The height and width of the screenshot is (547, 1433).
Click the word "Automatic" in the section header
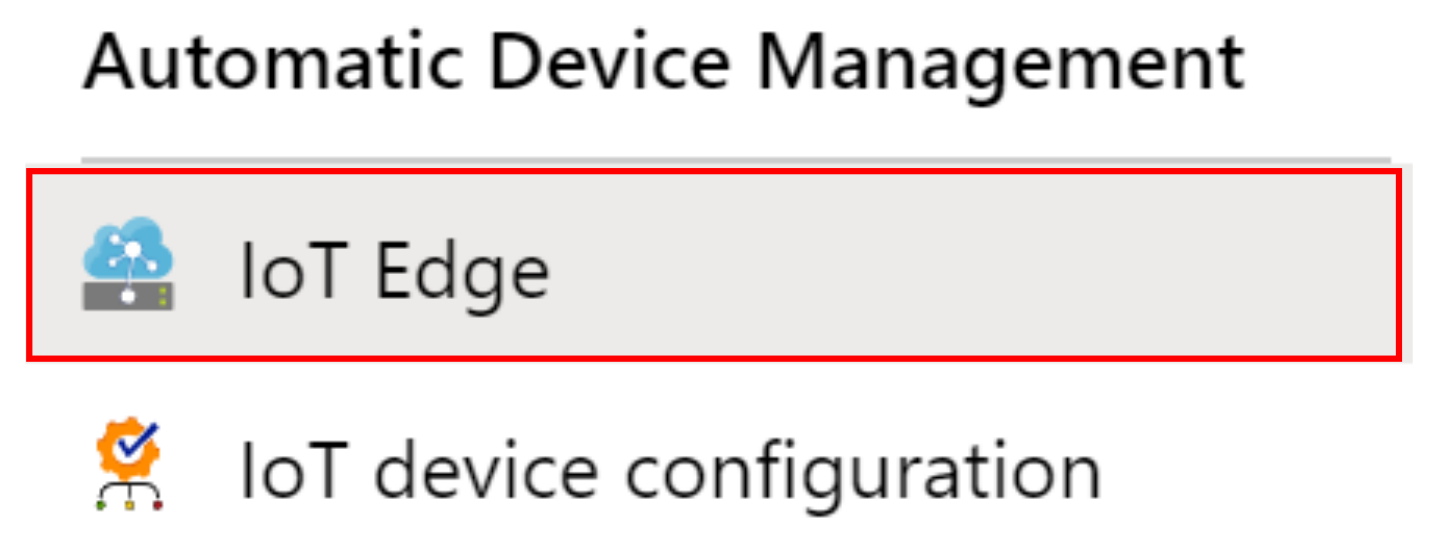pyautogui.click(x=271, y=63)
